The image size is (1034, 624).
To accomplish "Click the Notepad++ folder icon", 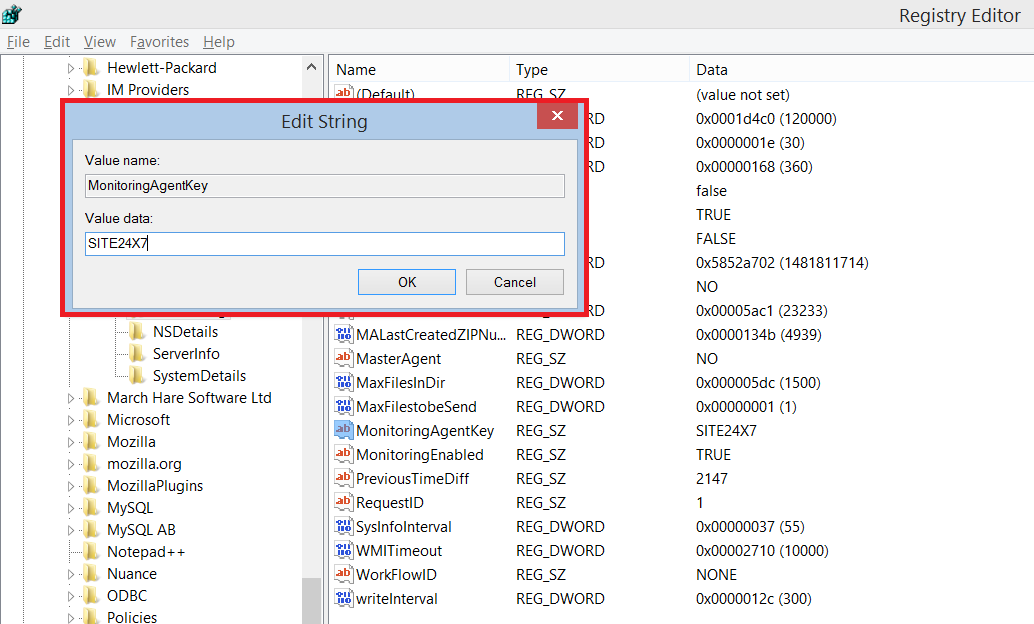I will [x=91, y=551].
